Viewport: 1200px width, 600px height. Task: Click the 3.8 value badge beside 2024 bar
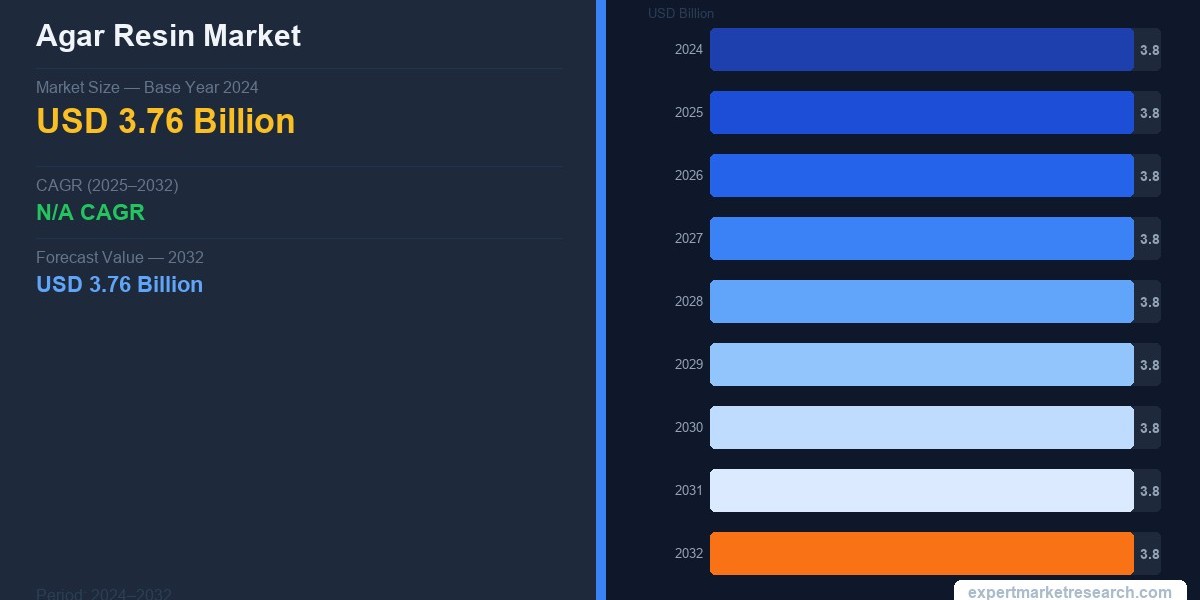coord(1149,50)
